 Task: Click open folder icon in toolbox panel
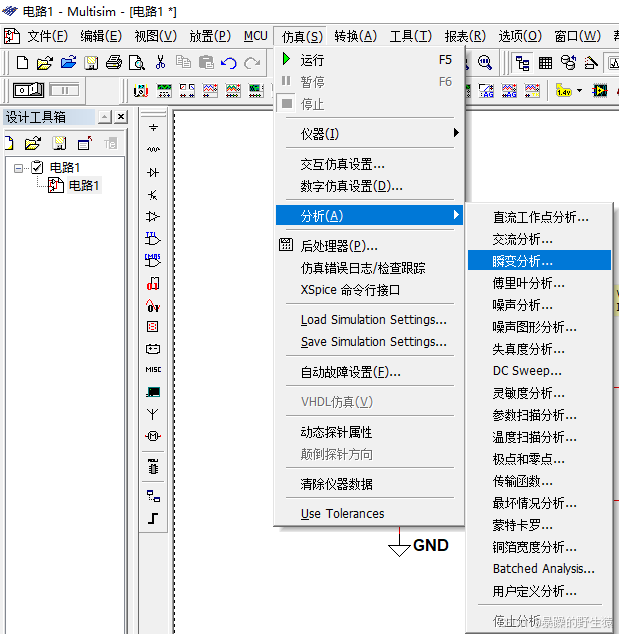[33, 143]
